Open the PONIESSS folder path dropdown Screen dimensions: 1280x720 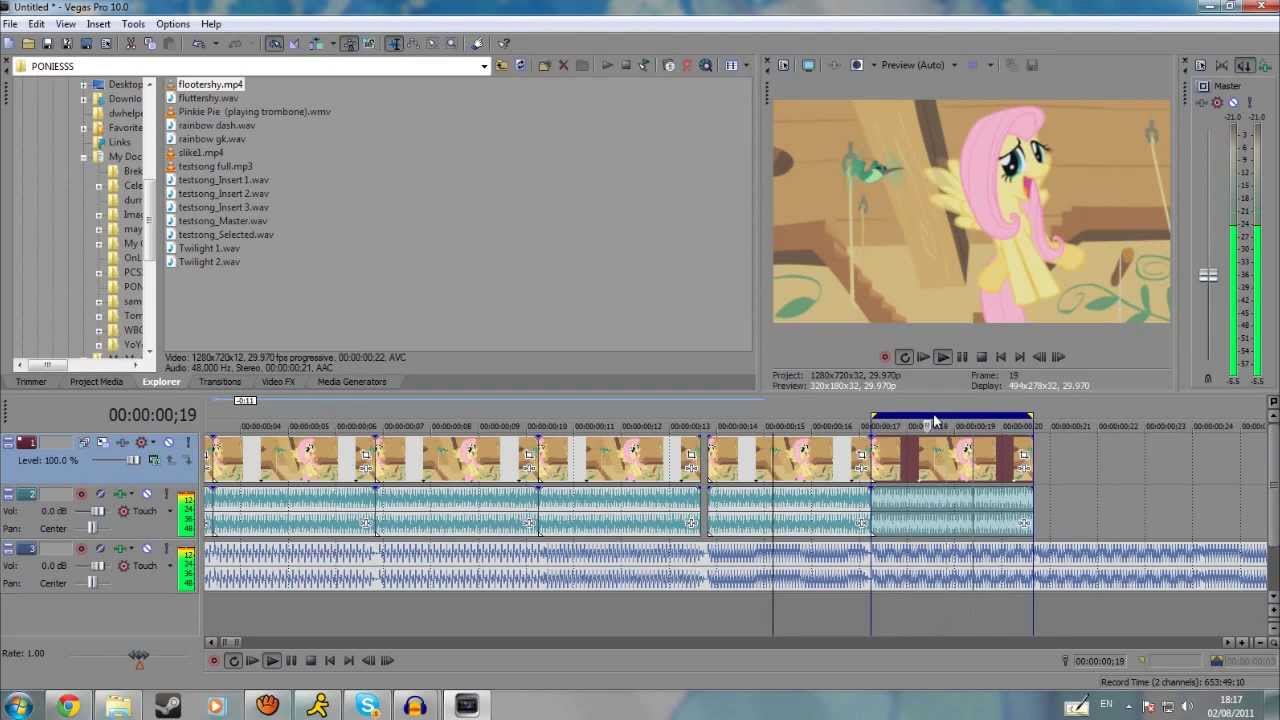point(484,66)
